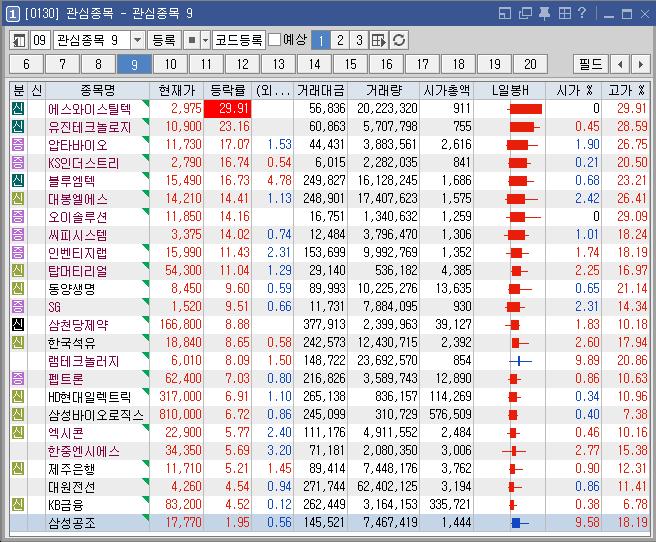Click the black 신 badge on 삼천당제약 row
This screenshot has height=542, width=656.
tap(18, 324)
